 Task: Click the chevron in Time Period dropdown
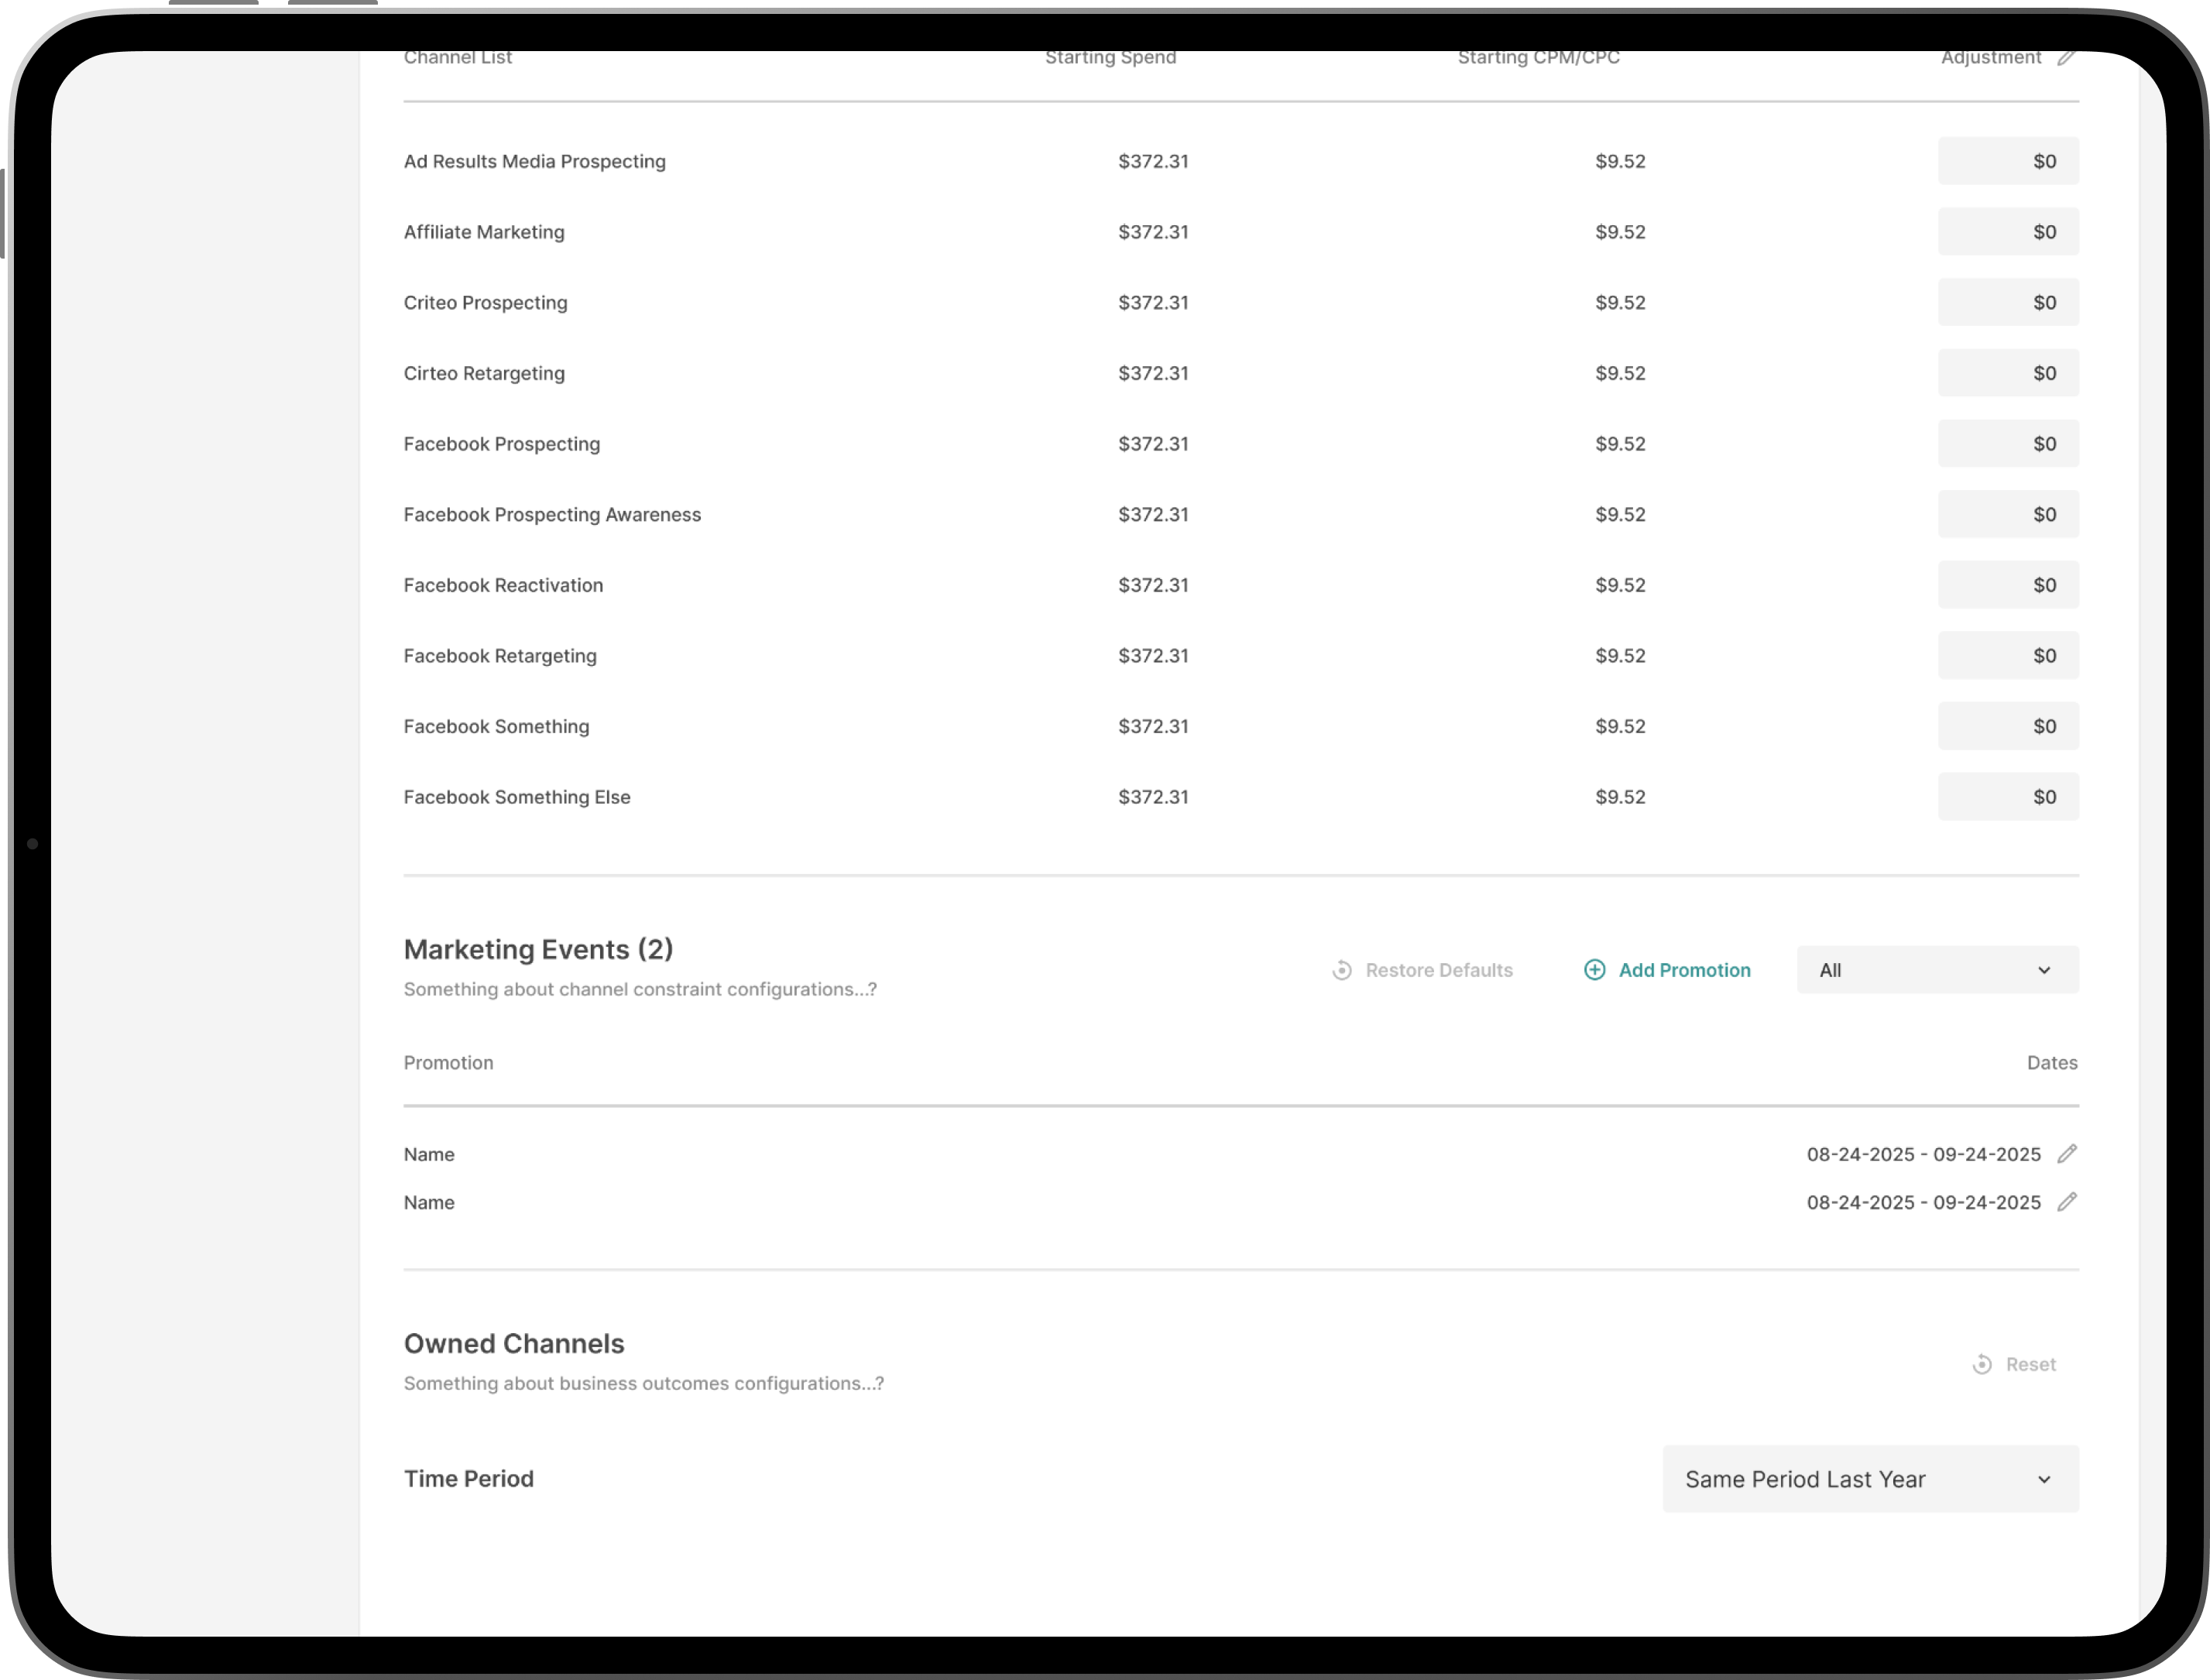2044,1479
